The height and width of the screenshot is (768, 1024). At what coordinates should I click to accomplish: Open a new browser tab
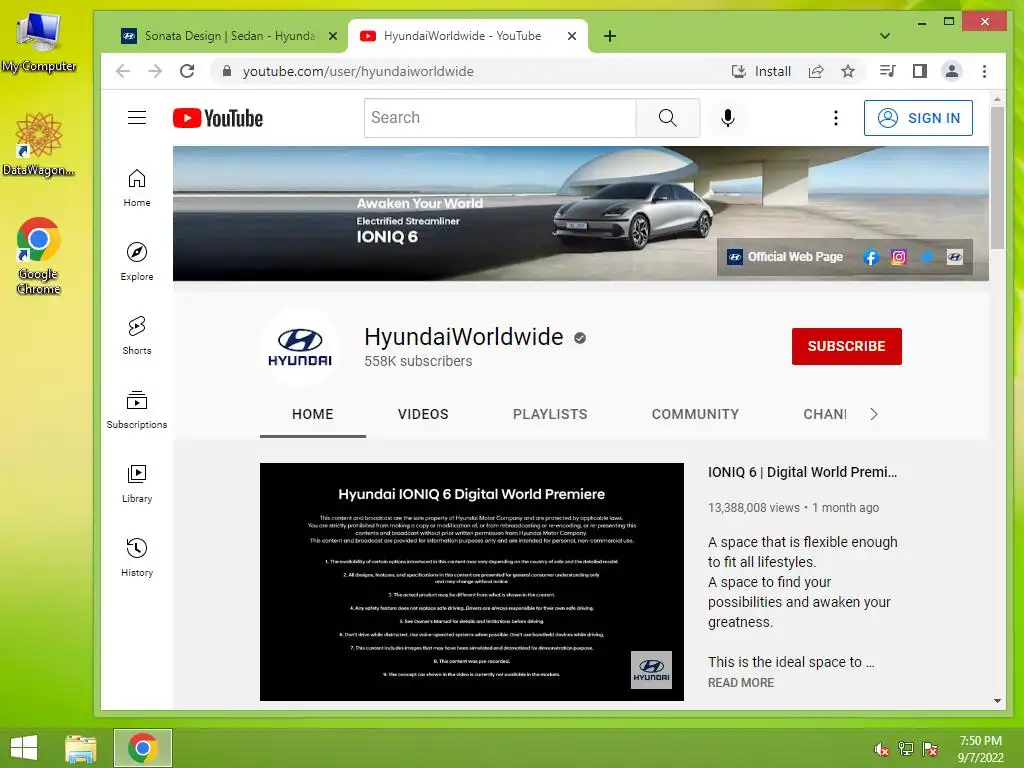point(610,36)
